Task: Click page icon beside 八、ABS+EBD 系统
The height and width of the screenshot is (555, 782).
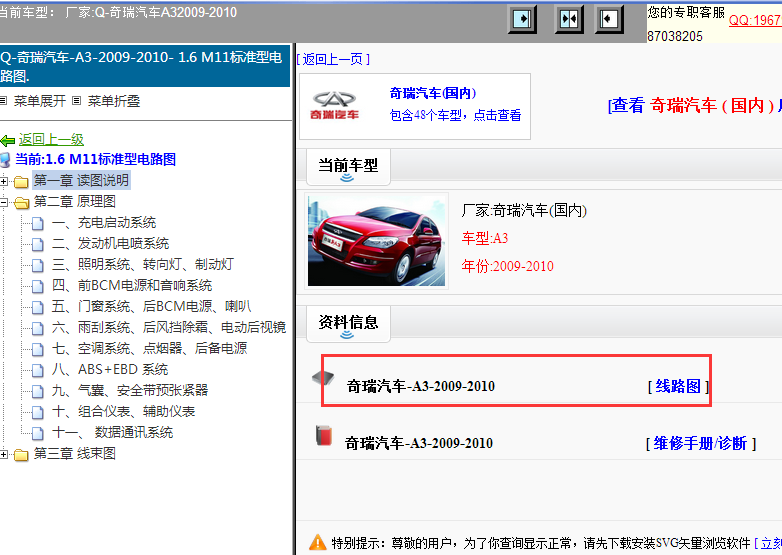Action: coord(38,370)
